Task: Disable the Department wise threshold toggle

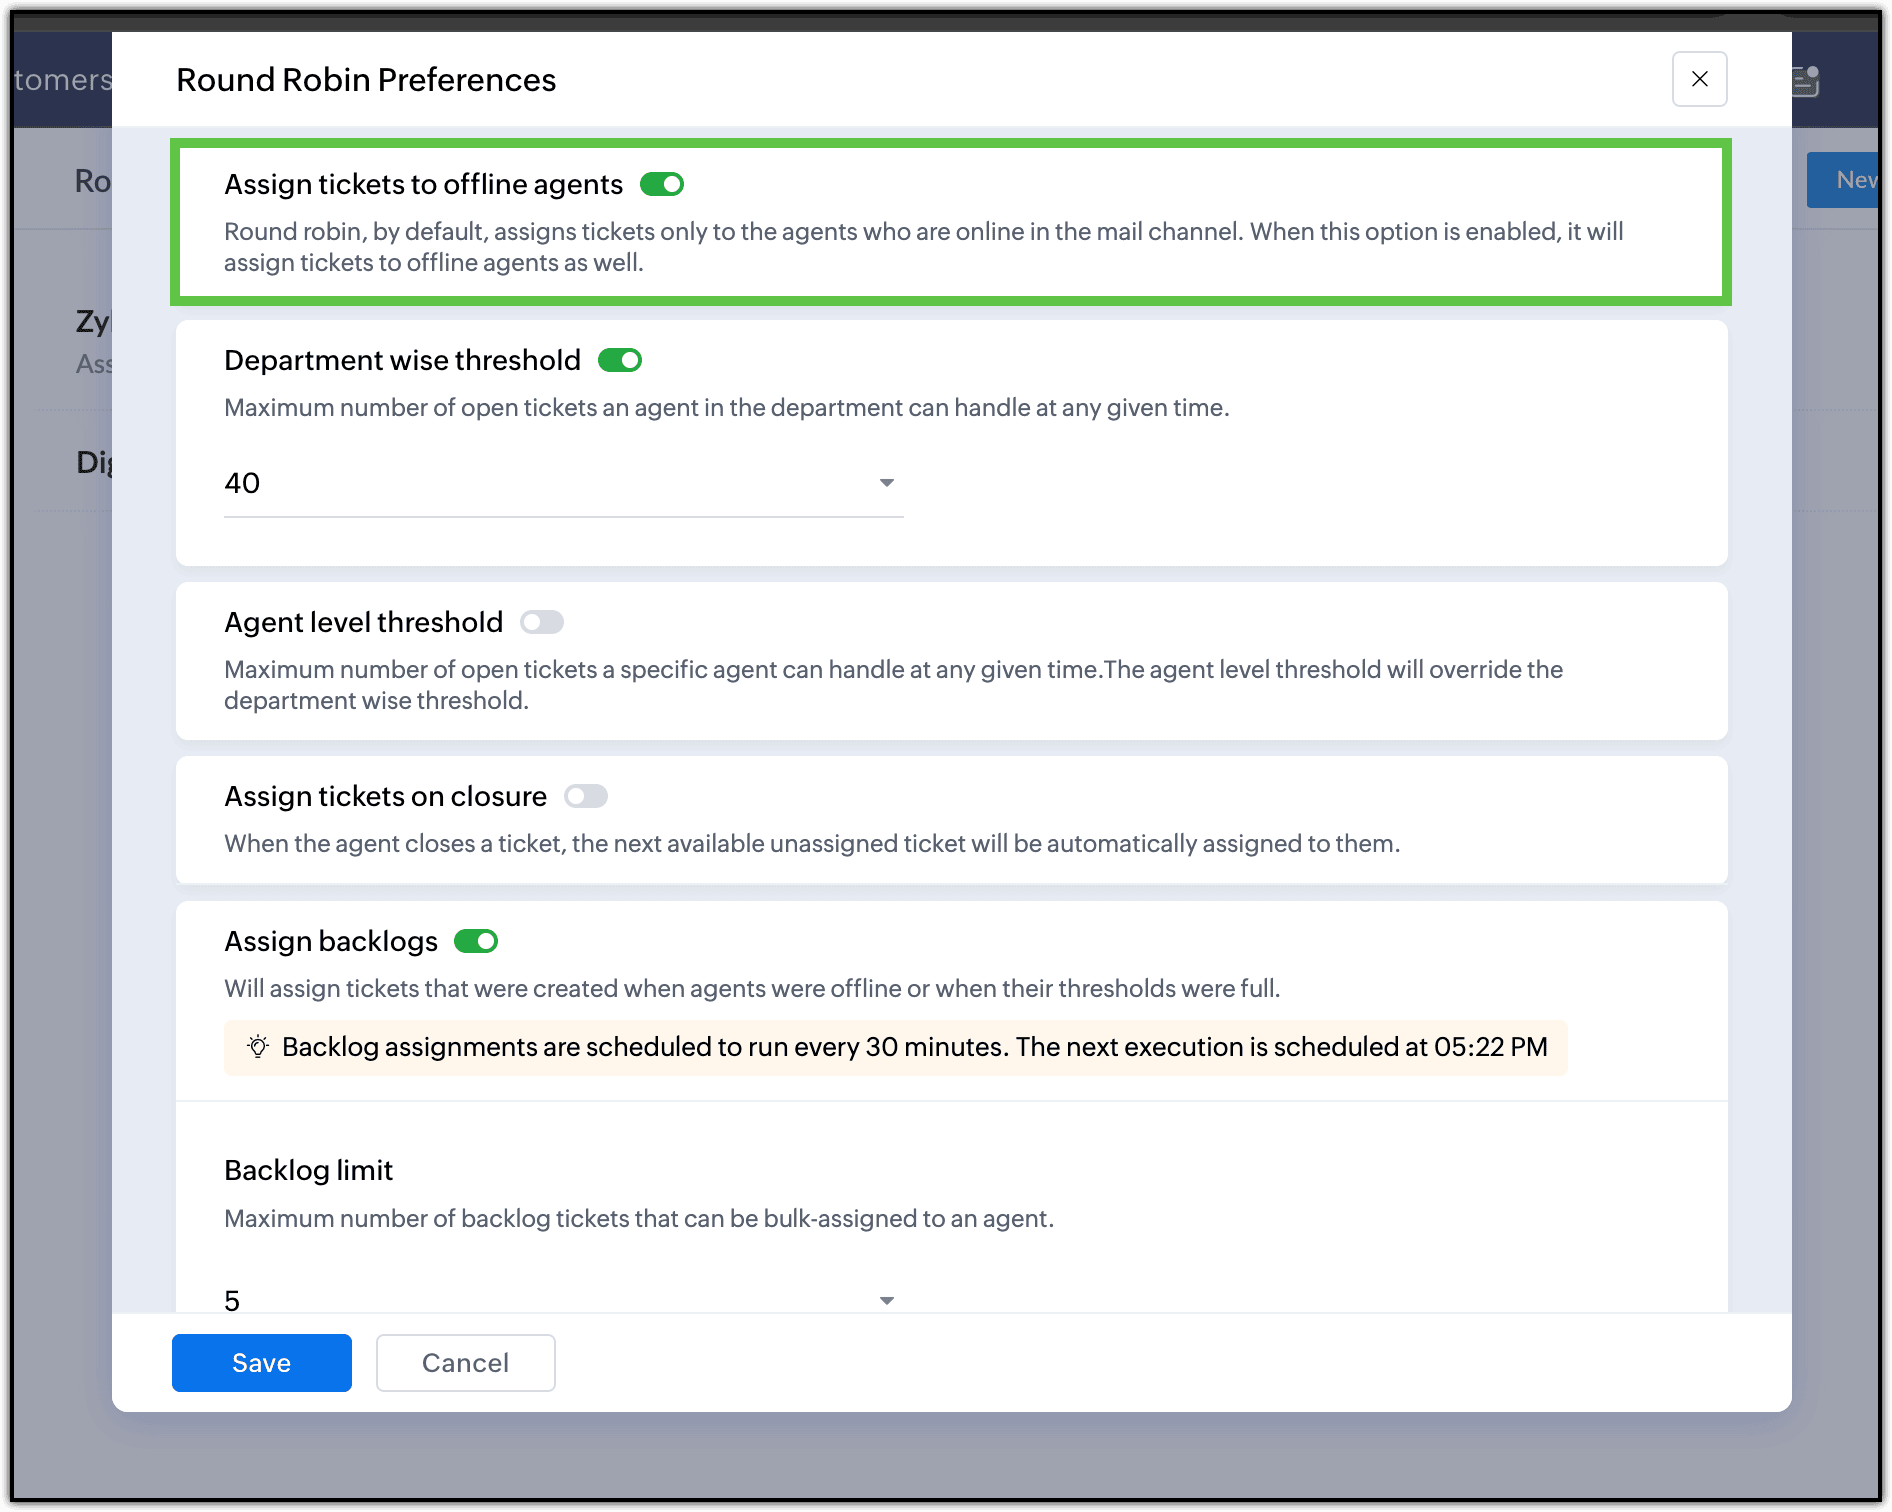Action: 620,360
